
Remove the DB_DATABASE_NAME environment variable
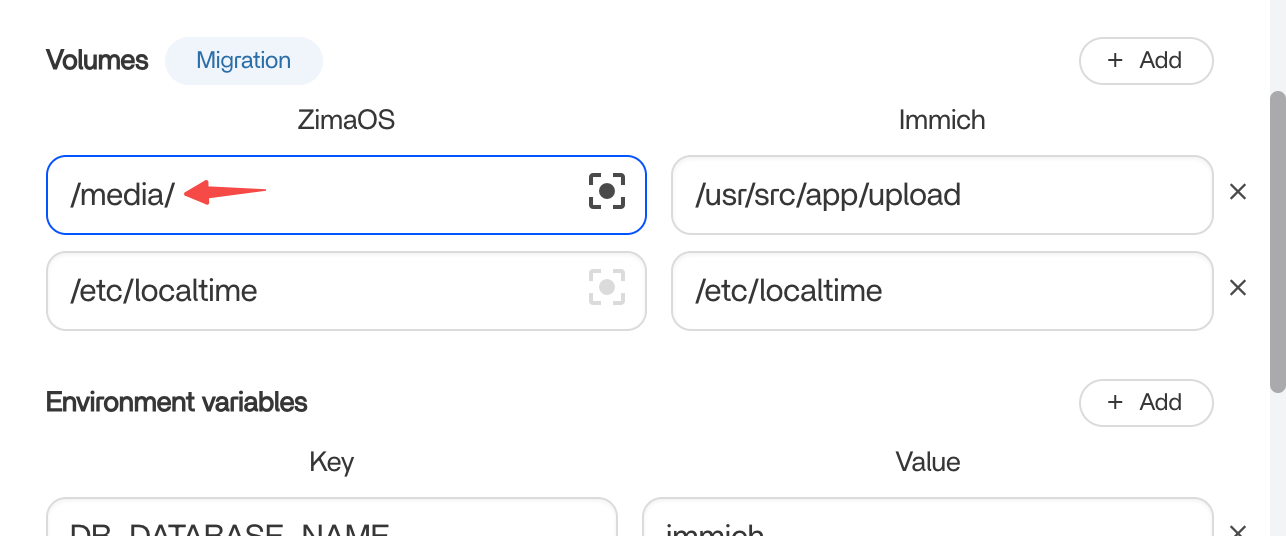pyautogui.click(x=1238, y=530)
